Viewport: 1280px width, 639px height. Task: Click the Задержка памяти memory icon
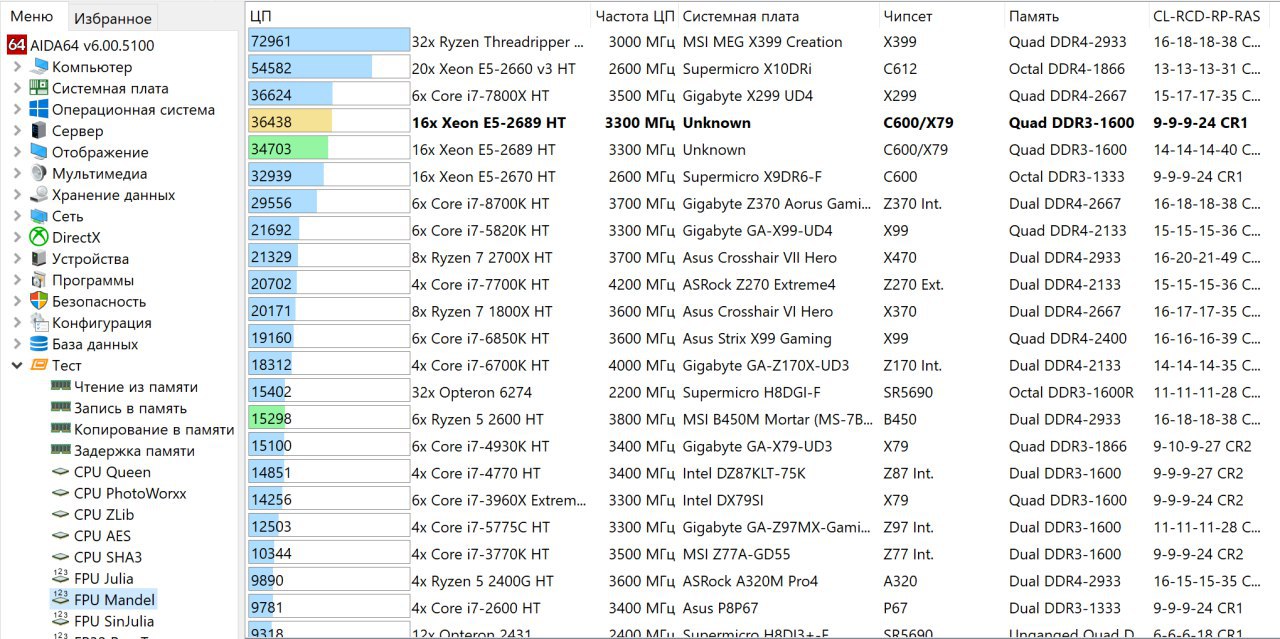click(61, 451)
